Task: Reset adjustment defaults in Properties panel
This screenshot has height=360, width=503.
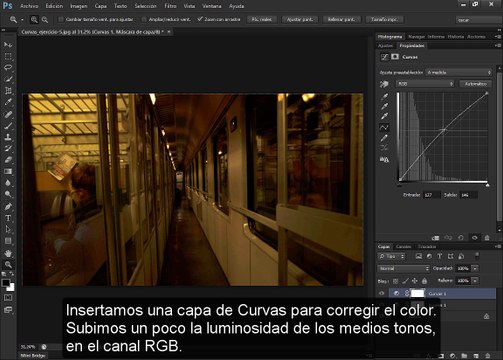Action: (x=461, y=238)
